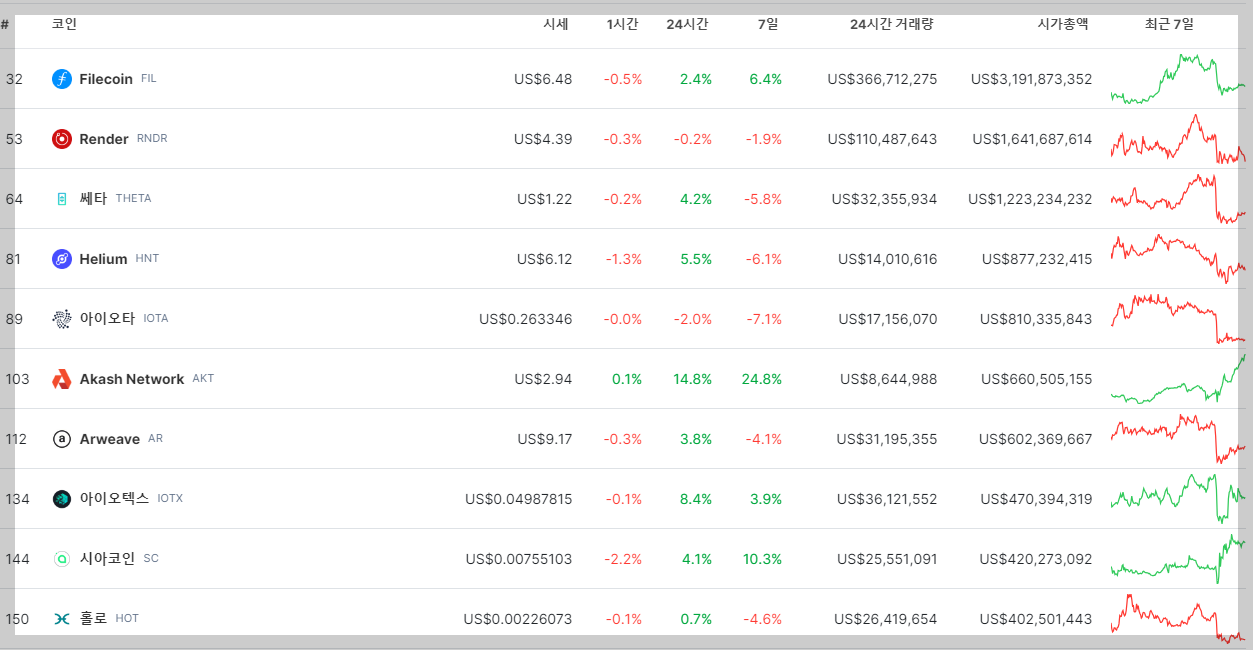Click volume US$366,712,275
Screen dimensions: 1253x650
(x=883, y=79)
